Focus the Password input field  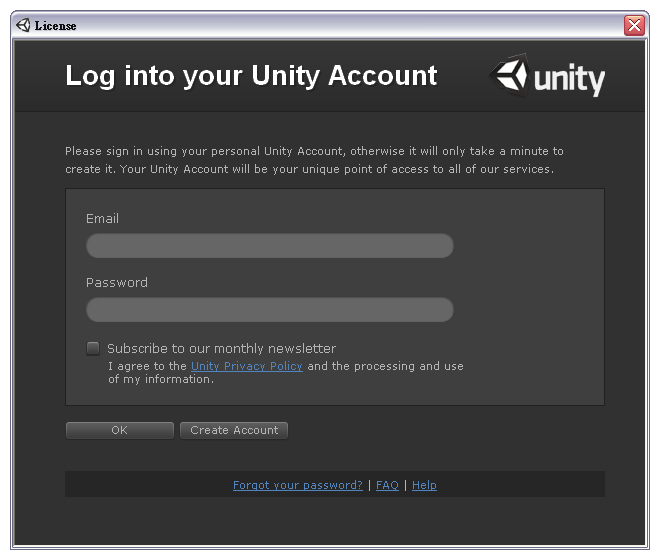270,310
